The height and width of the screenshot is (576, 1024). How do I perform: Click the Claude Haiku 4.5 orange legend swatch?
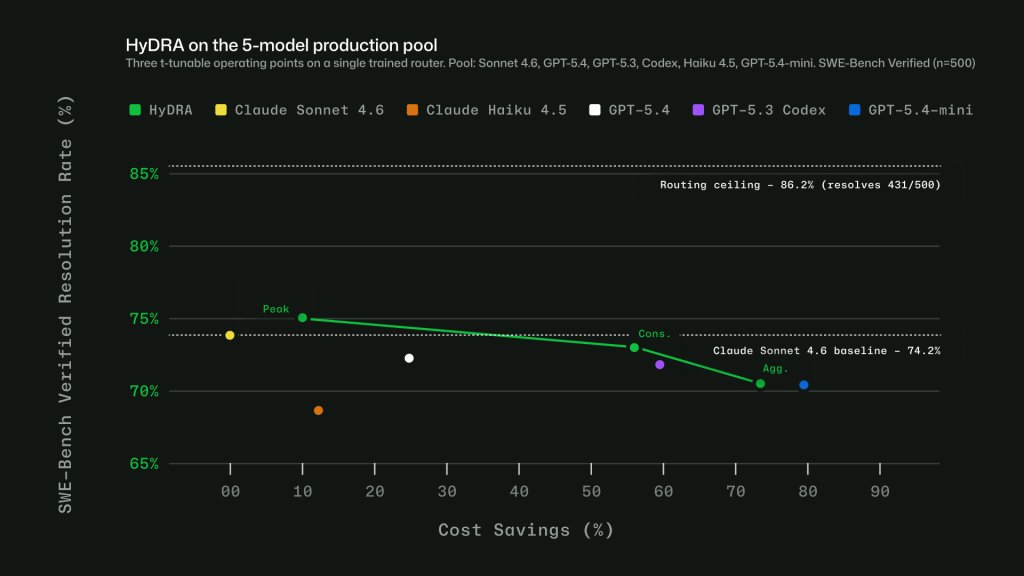pyautogui.click(x=412, y=110)
